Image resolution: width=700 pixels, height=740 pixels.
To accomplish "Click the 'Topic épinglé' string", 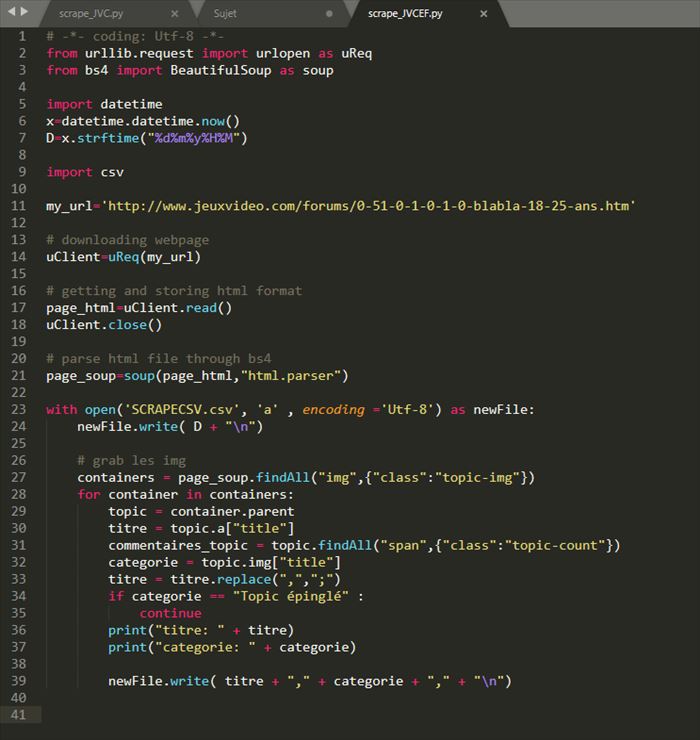I will [x=299, y=596].
